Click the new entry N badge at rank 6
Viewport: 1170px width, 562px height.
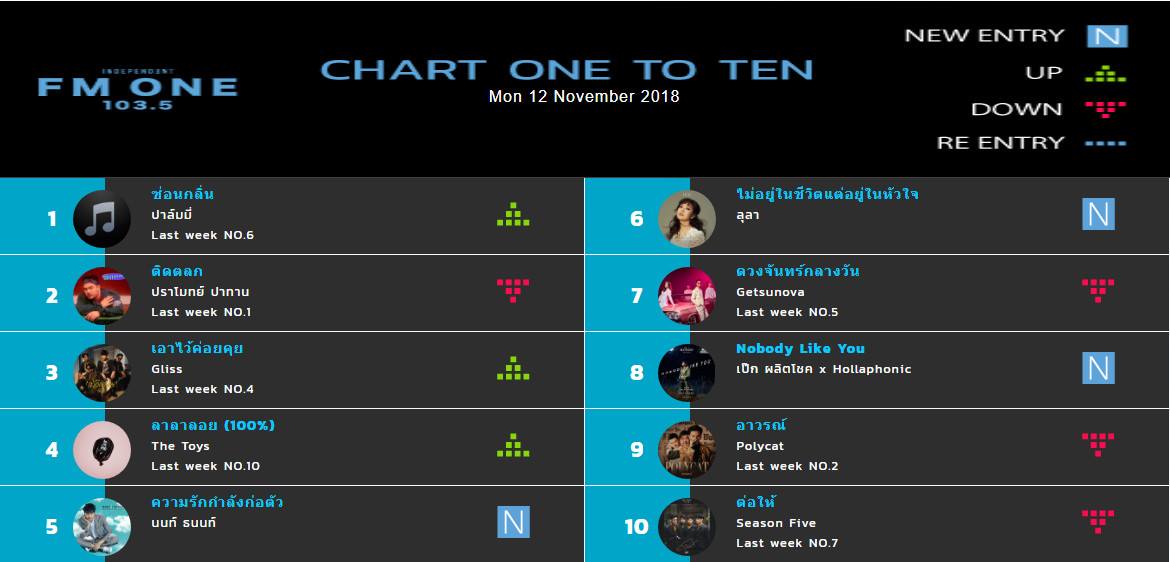pos(1098,214)
